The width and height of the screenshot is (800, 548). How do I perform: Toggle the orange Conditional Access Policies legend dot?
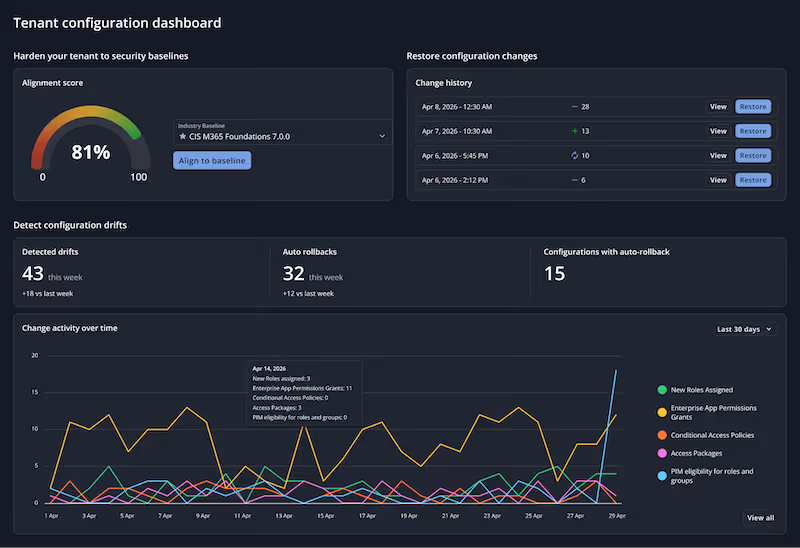pos(662,435)
